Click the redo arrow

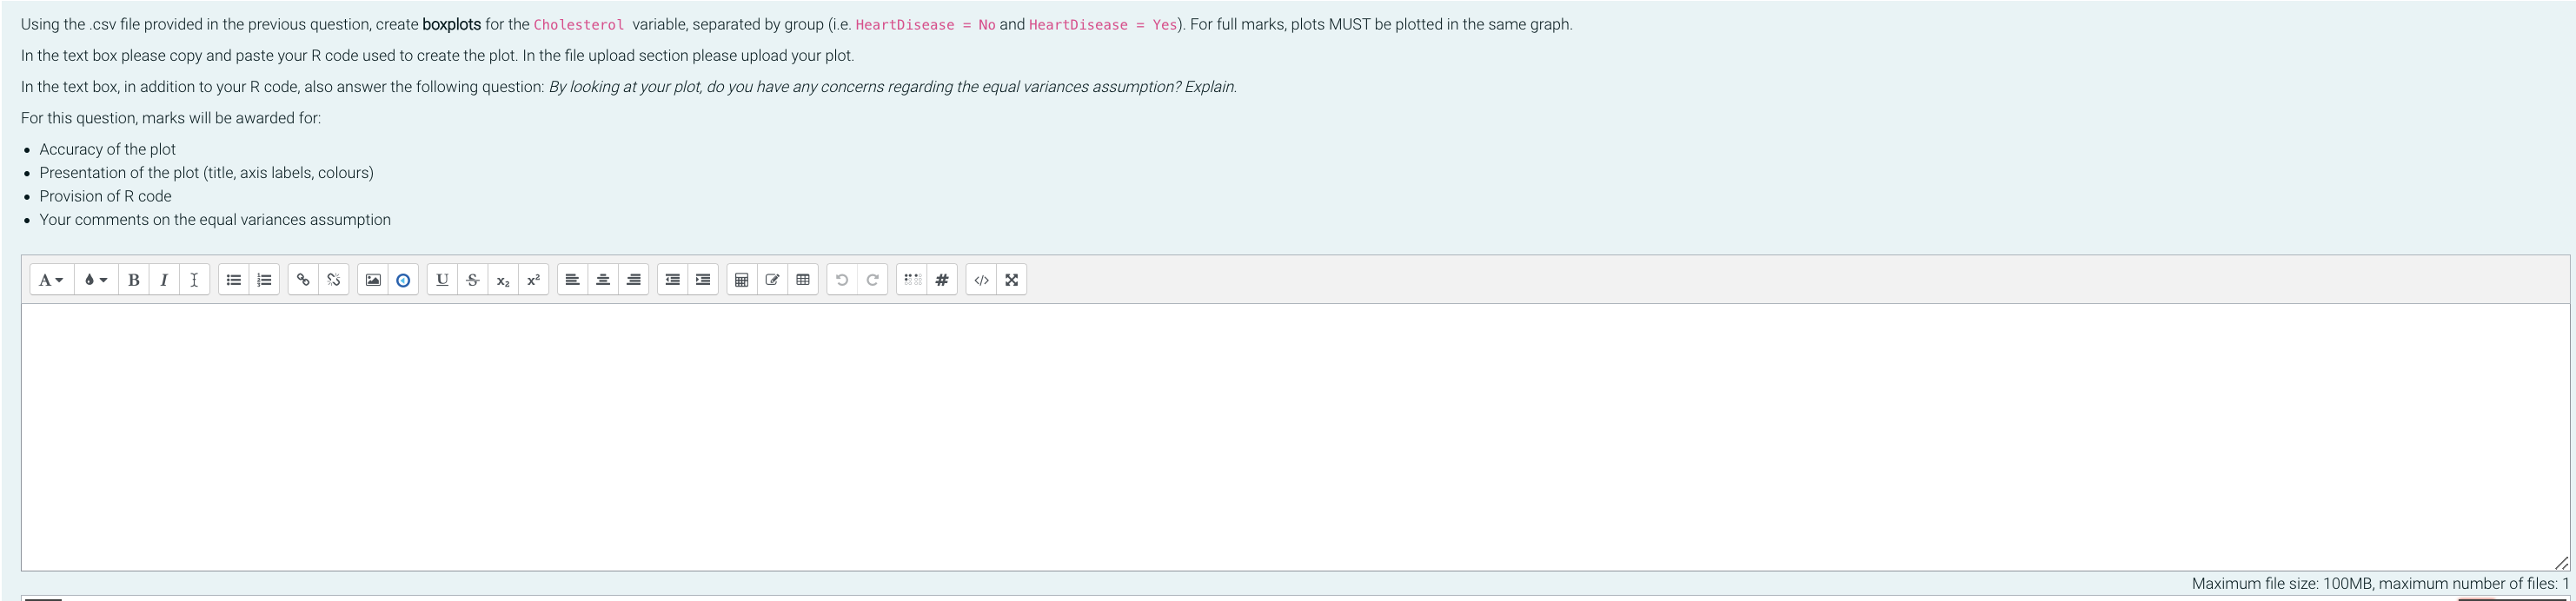tap(873, 280)
